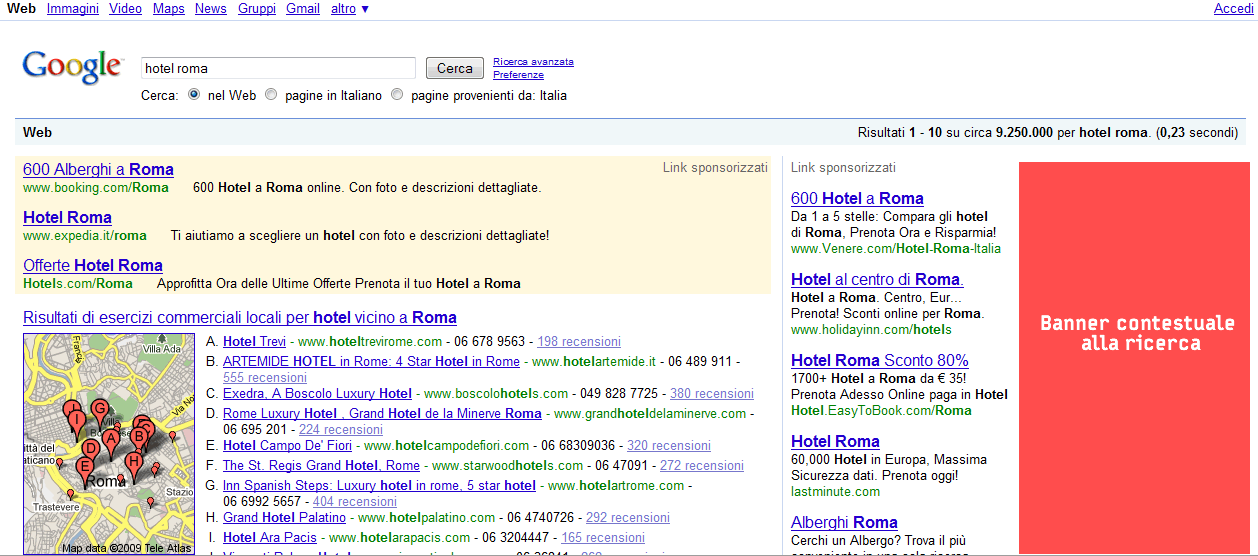Expand the 'altro' dropdown menu

pyautogui.click(x=349, y=9)
